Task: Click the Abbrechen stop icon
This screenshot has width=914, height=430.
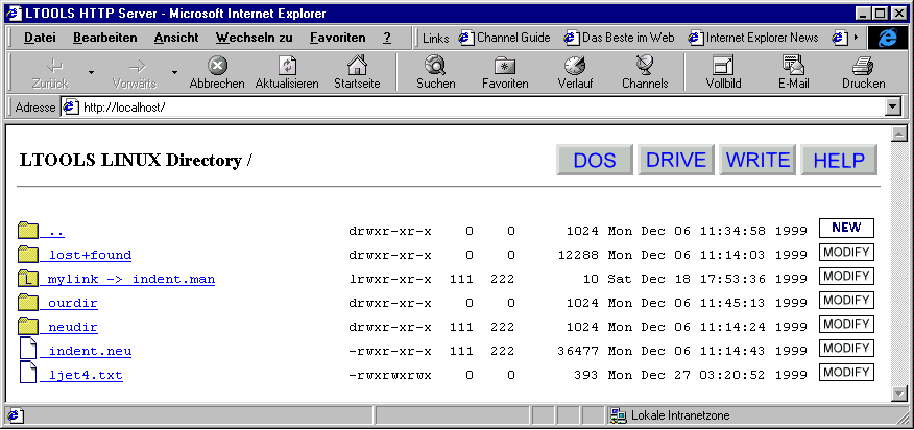Action: 217,66
